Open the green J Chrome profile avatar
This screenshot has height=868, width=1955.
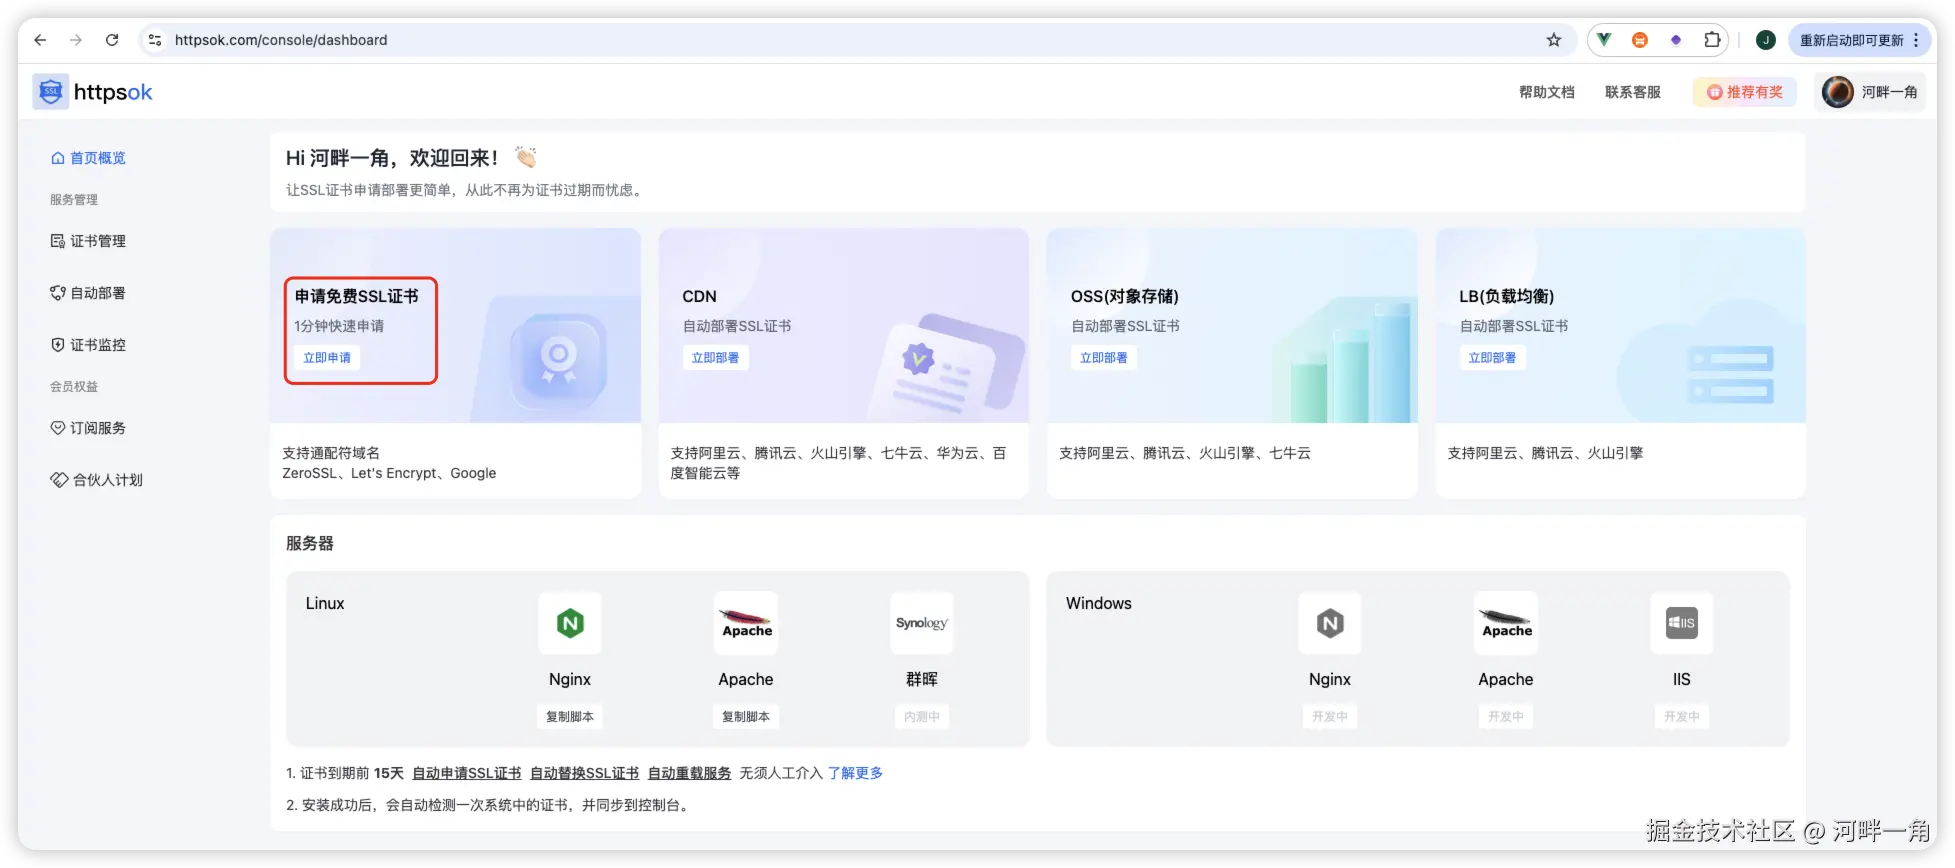(x=1766, y=40)
